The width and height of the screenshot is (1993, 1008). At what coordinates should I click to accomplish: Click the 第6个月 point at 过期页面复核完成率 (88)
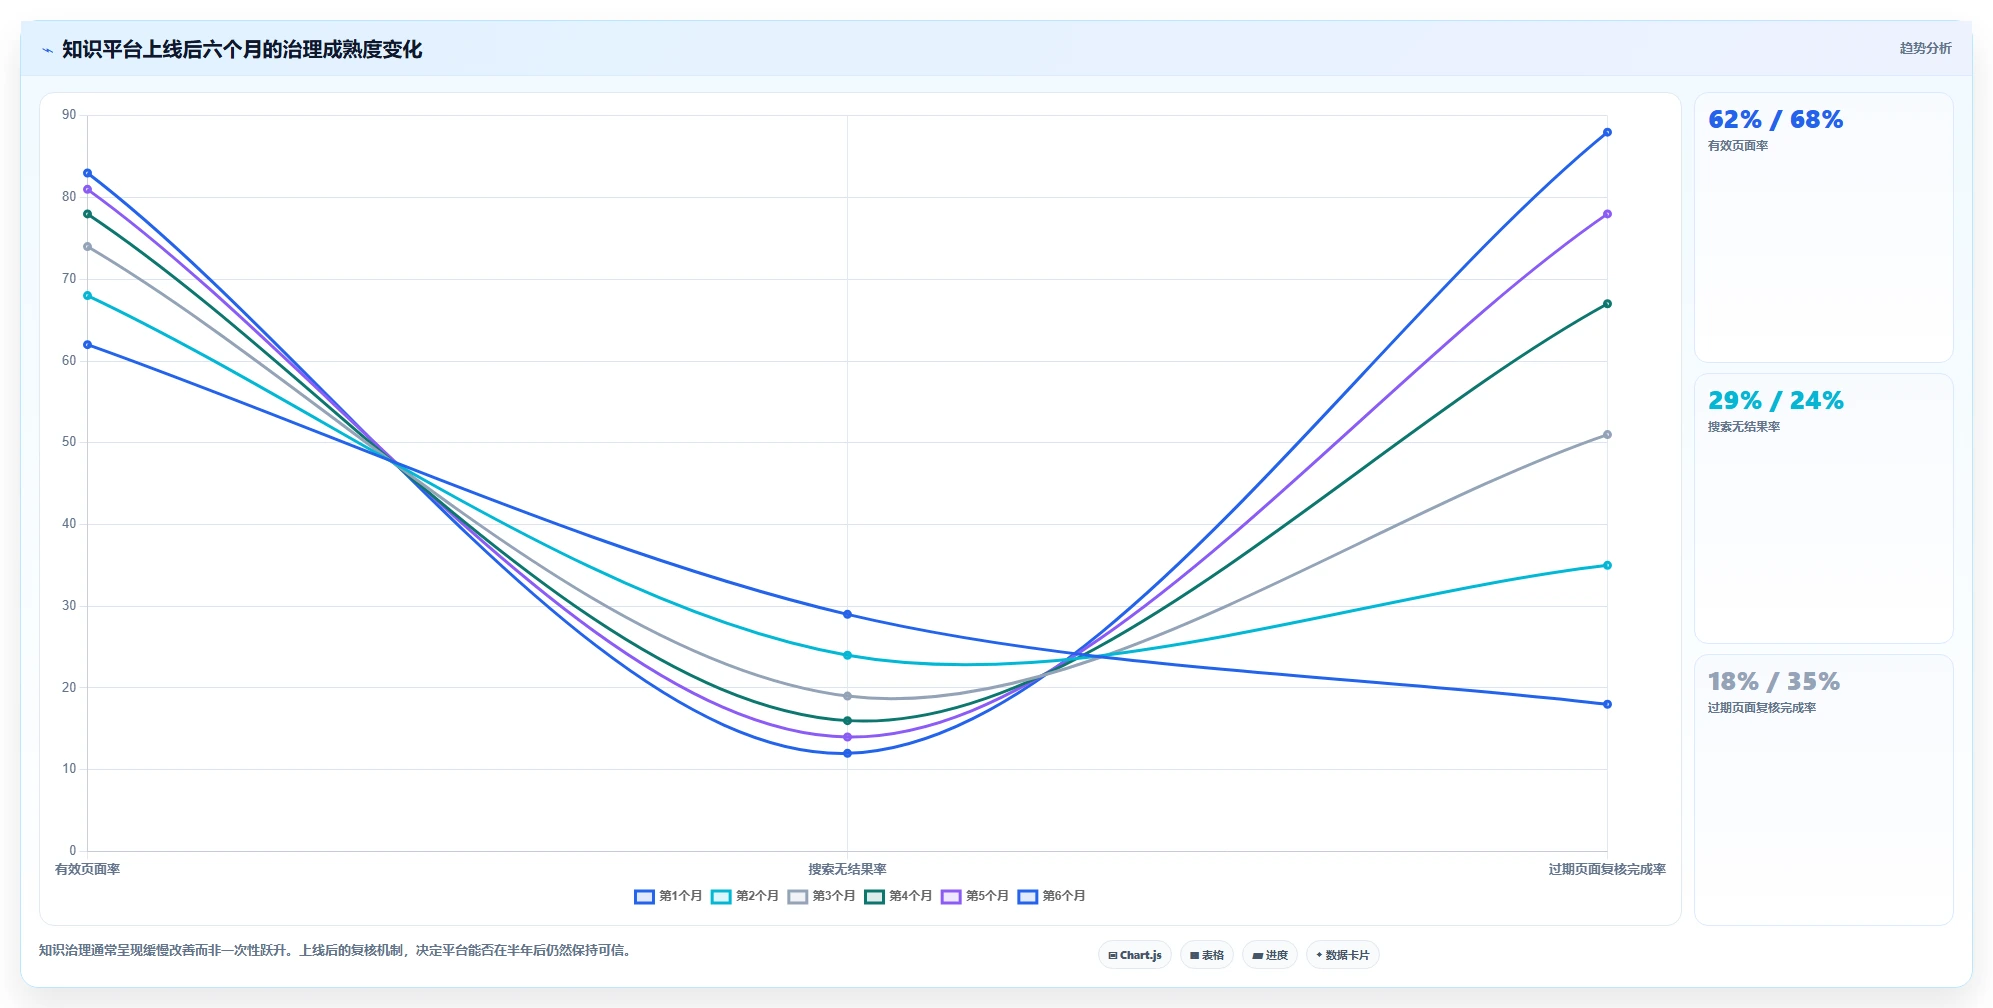[x=1607, y=132]
